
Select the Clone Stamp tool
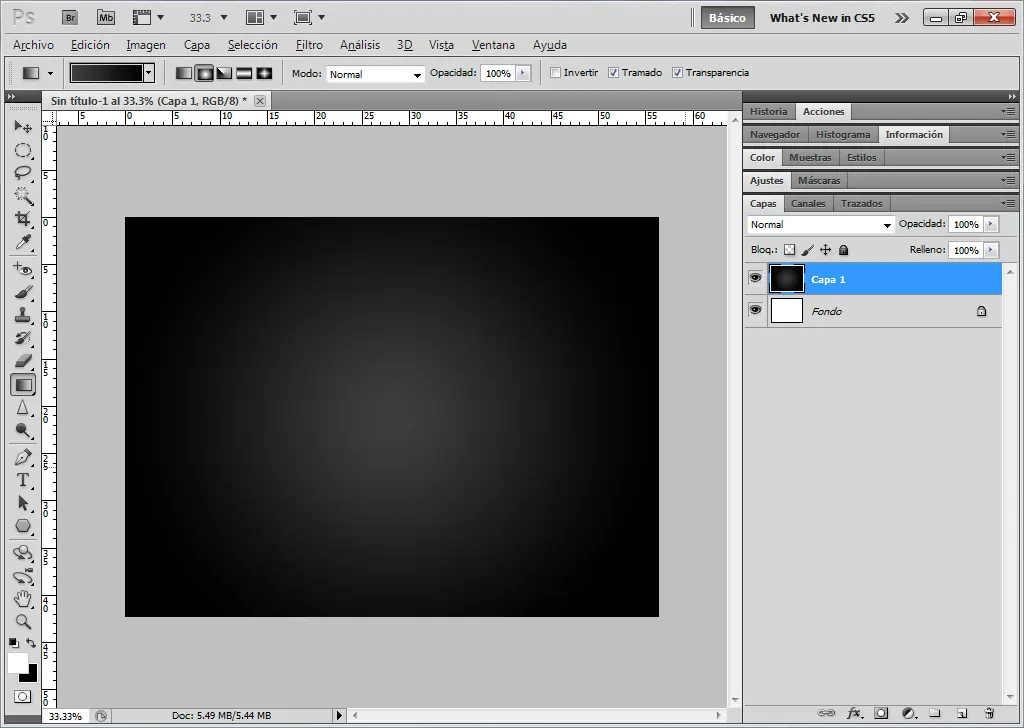[x=24, y=314]
